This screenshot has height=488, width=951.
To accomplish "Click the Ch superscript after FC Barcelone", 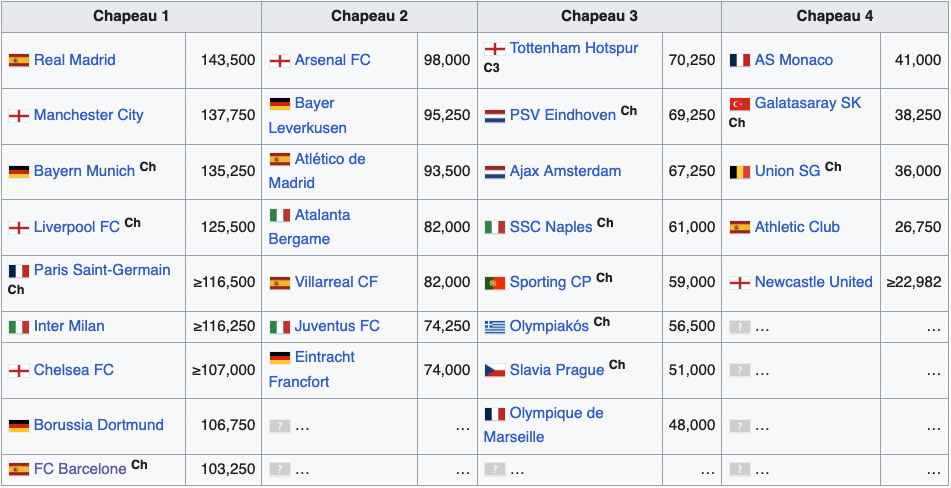I will [139, 464].
